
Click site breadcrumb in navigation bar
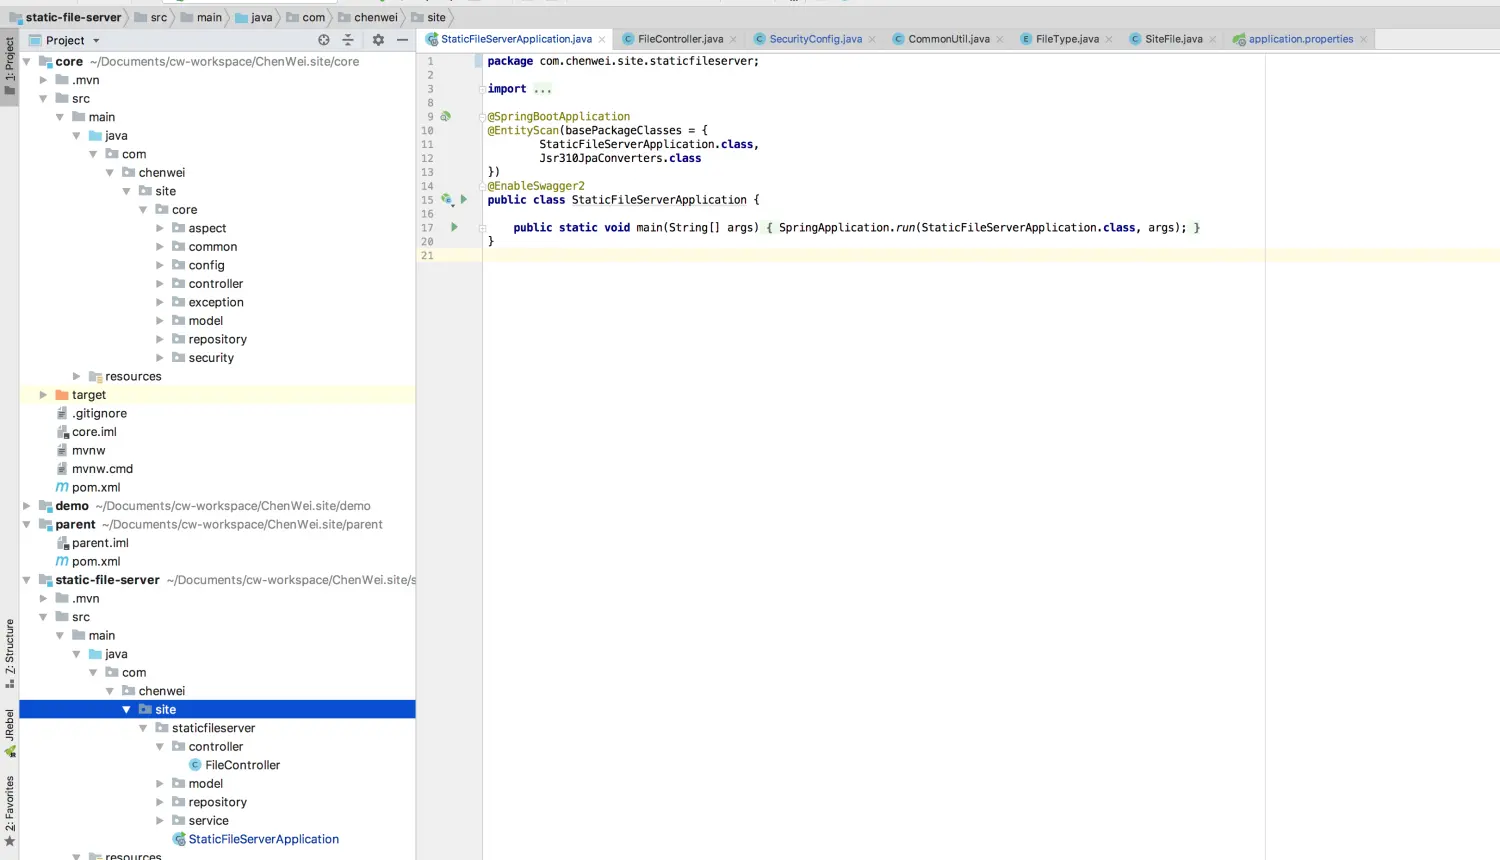coord(429,17)
